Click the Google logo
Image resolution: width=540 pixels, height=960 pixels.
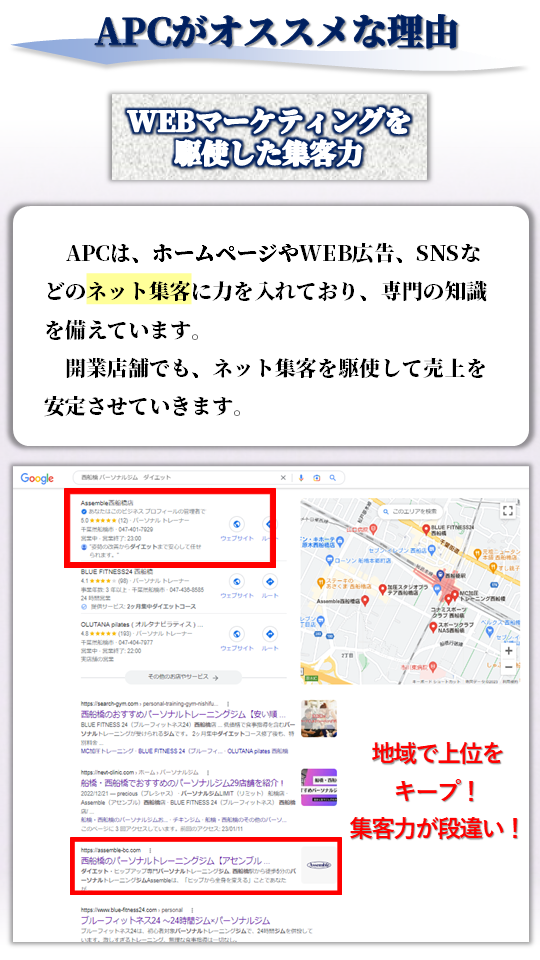pos(37,478)
